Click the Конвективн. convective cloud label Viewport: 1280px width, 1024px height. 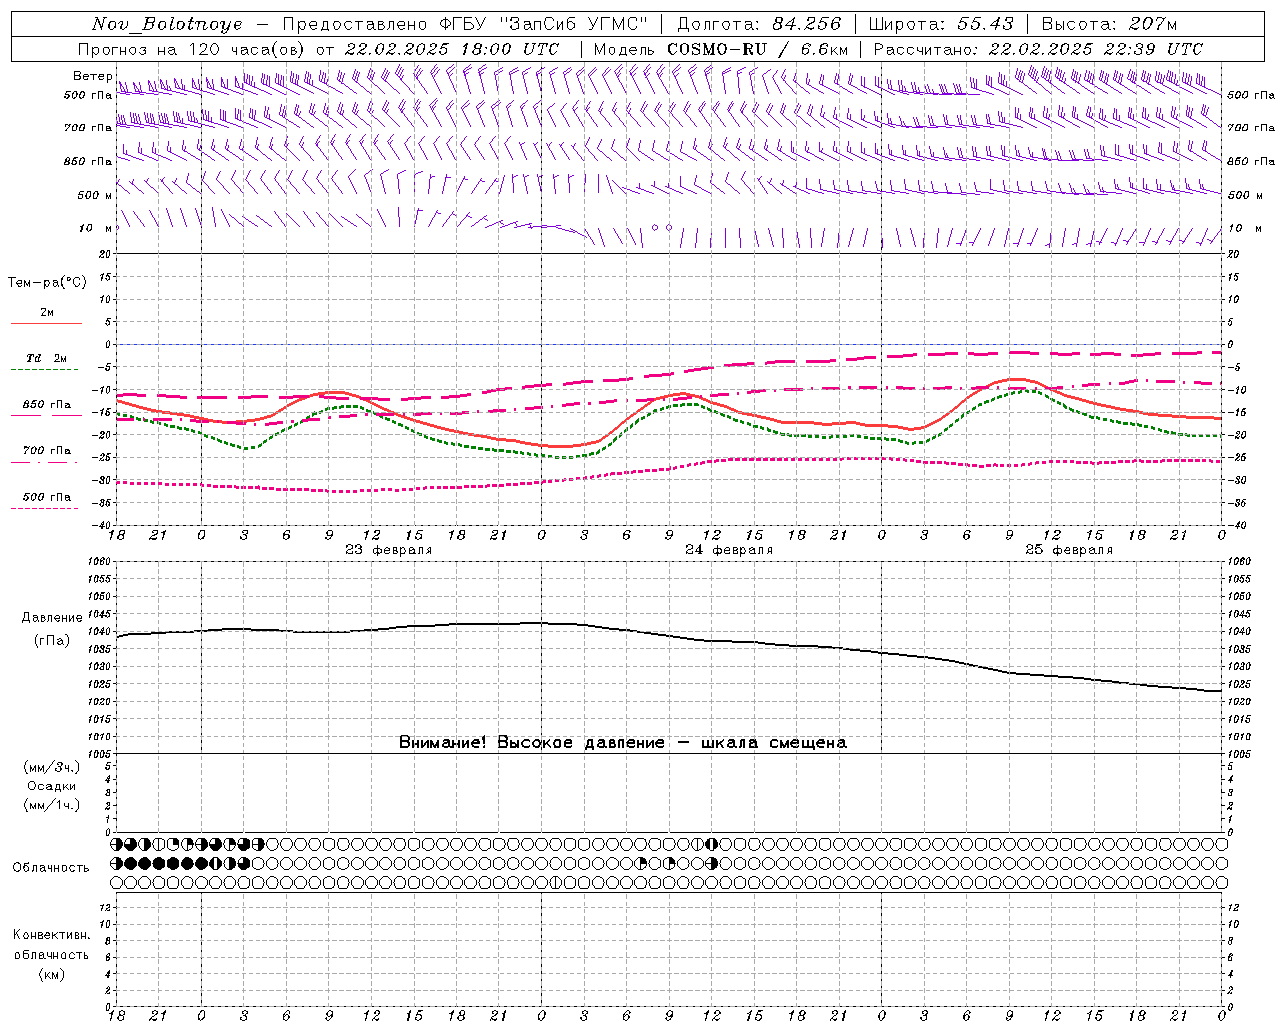click(x=51, y=935)
